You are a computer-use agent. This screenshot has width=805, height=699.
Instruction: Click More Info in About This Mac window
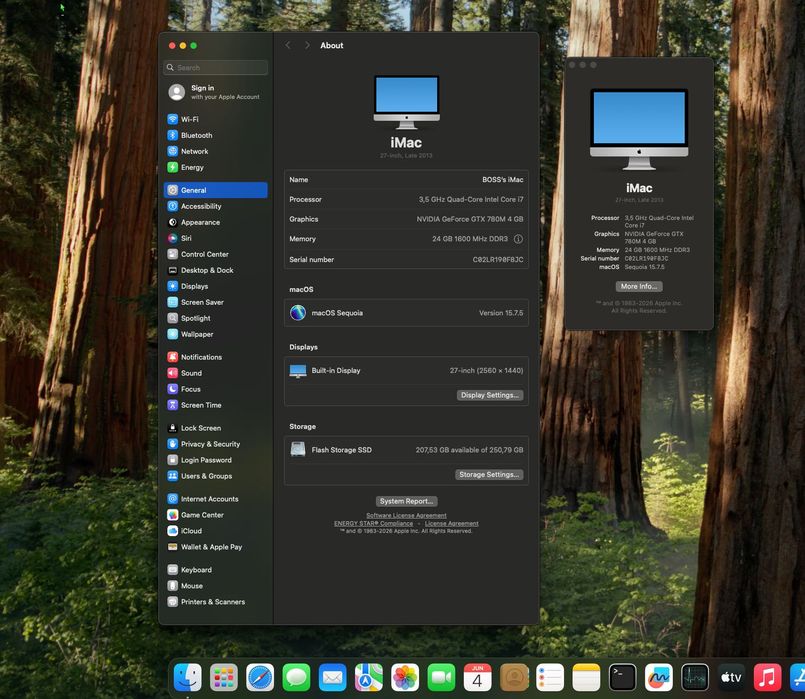[x=639, y=286]
